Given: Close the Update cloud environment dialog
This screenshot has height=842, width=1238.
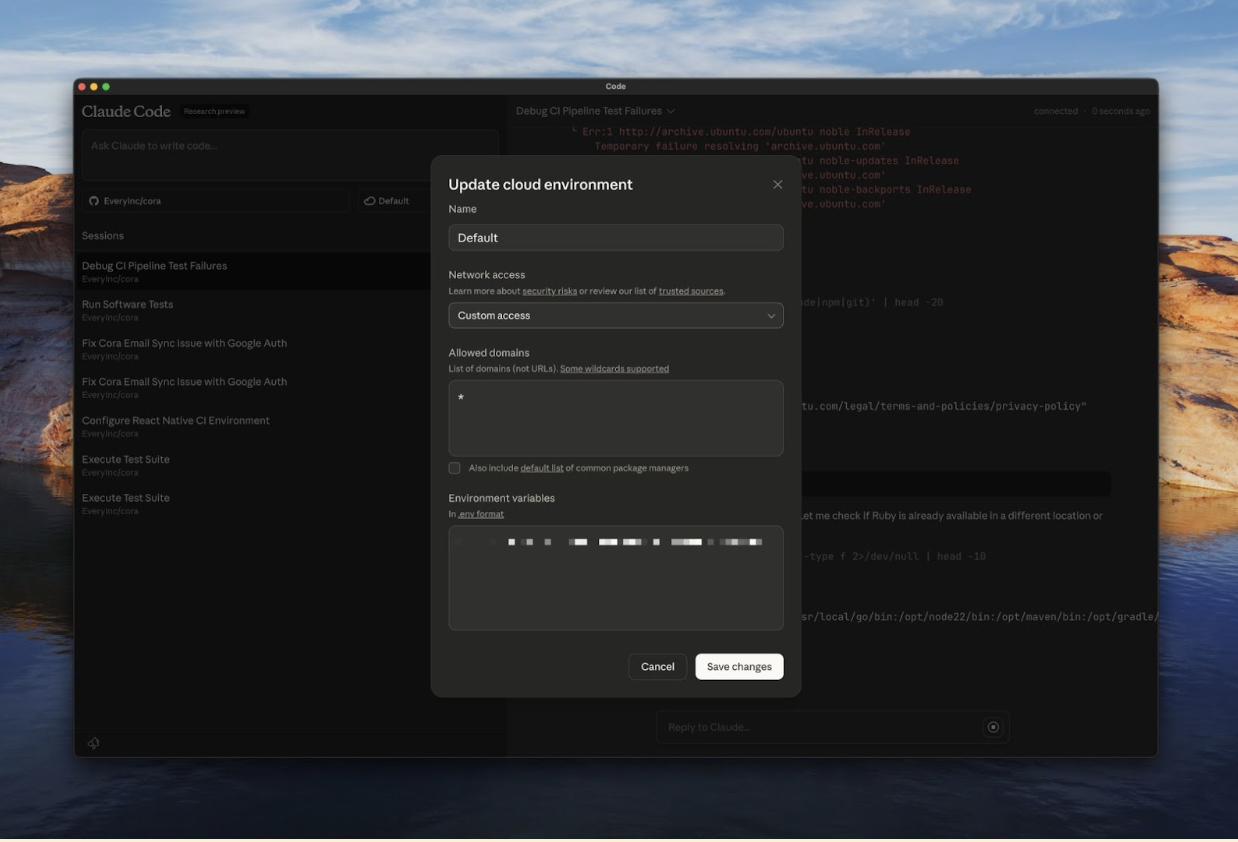Looking at the screenshot, I should point(777,185).
